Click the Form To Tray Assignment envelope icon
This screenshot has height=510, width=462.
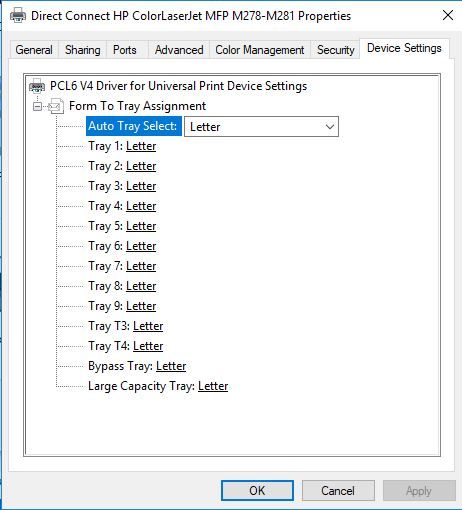(56, 106)
